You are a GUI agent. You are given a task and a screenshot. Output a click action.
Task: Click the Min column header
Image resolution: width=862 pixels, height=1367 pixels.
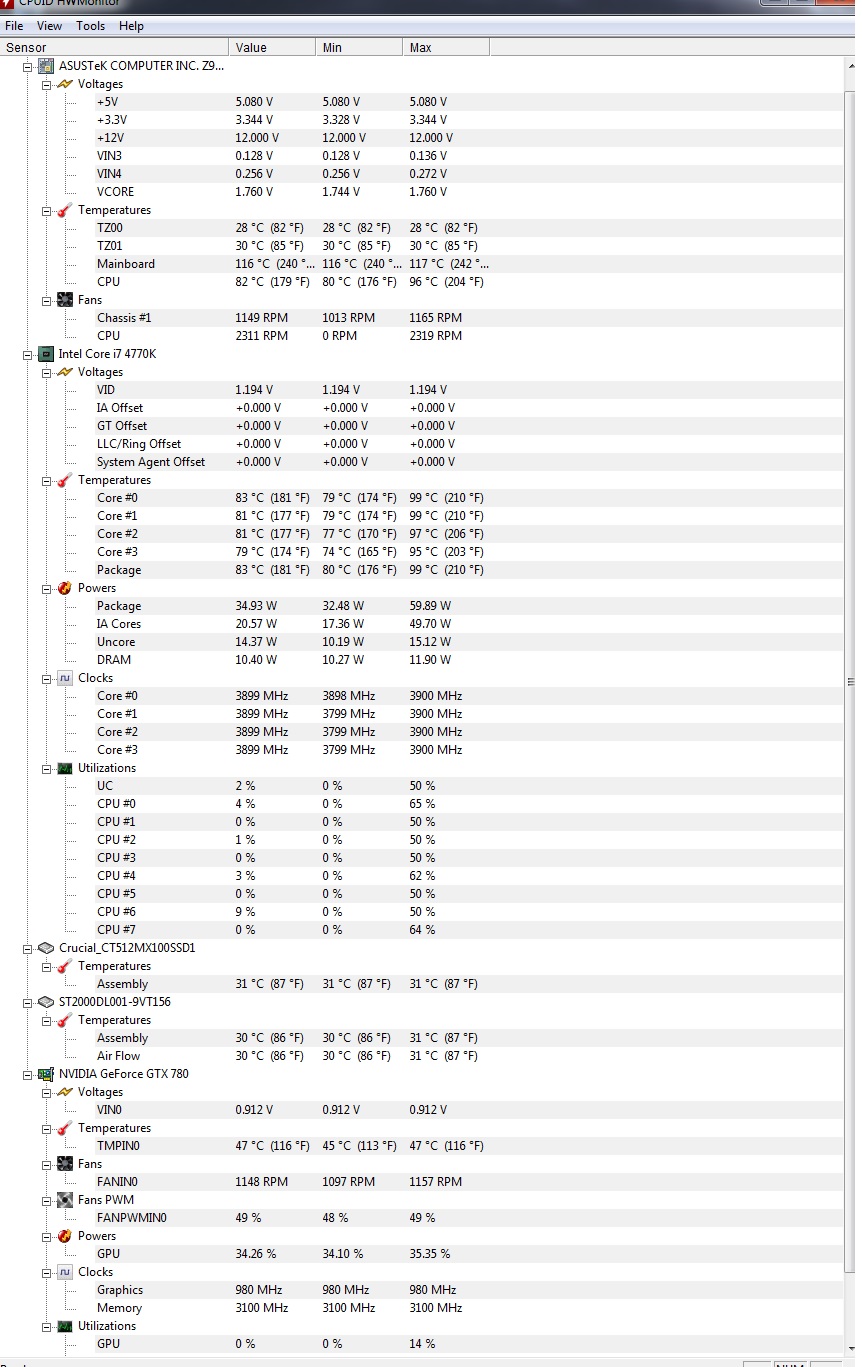[x=360, y=47]
